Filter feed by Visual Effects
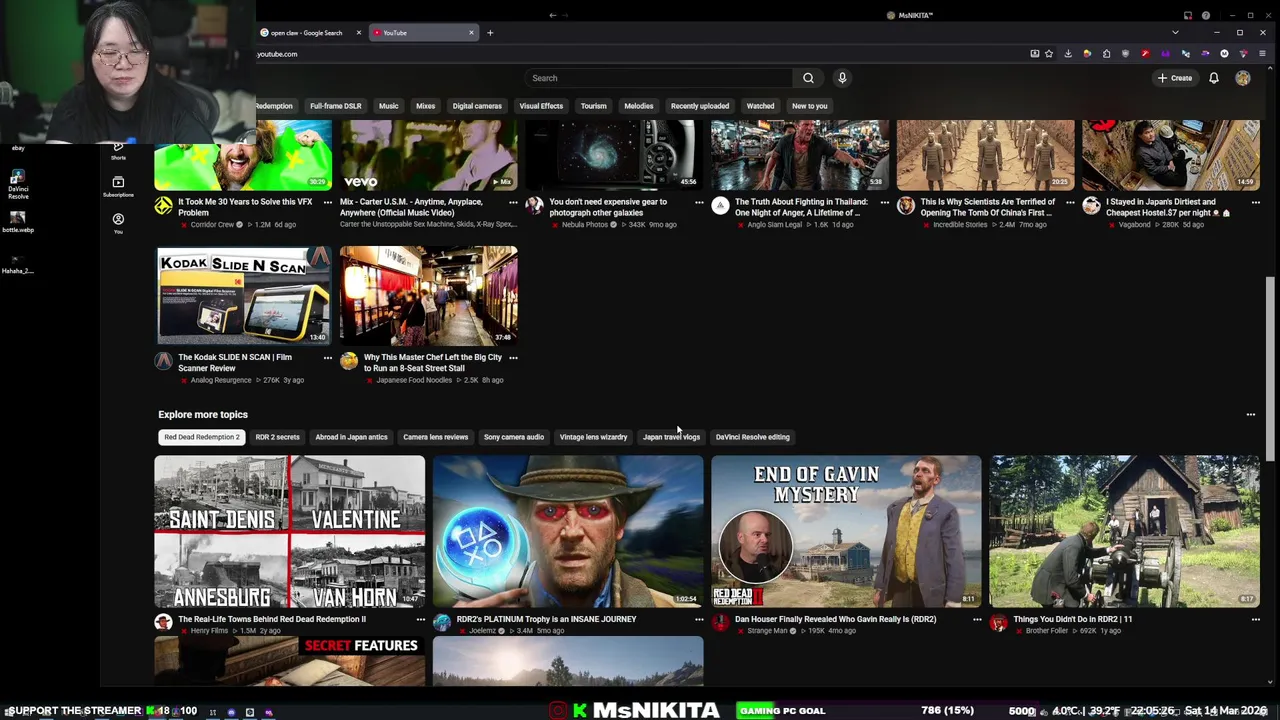 (541, 106)
